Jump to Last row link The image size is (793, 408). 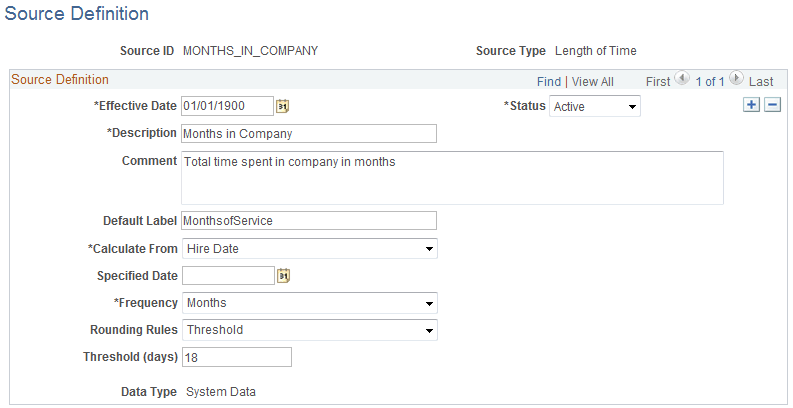761,82
